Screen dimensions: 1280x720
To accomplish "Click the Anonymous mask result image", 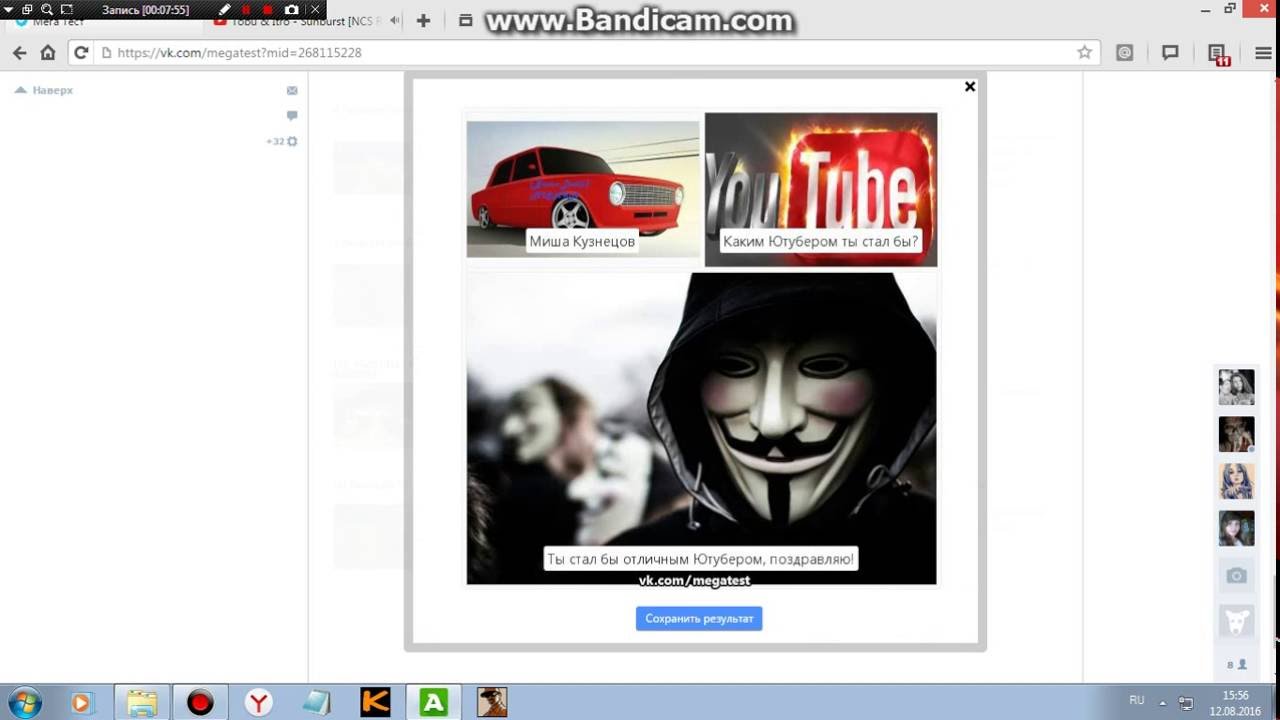I will click(x=702, y=428).
